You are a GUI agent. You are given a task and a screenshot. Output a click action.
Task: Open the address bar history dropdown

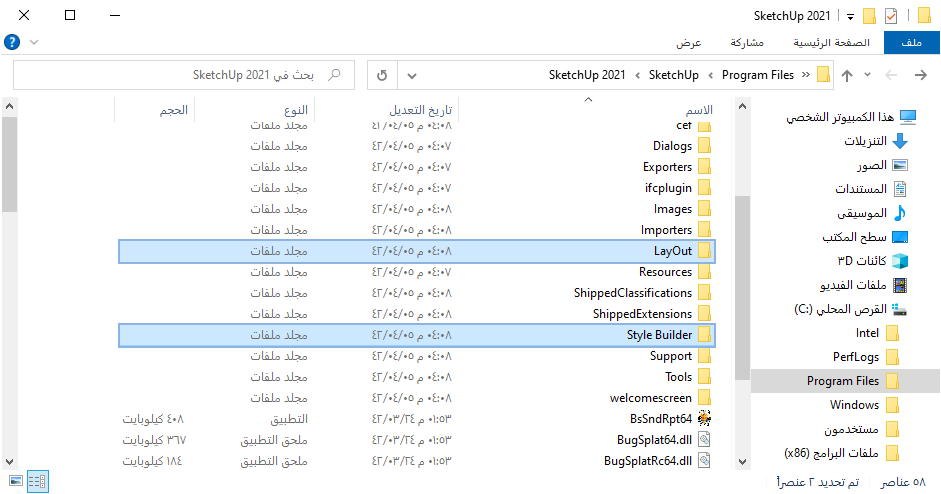point(412,76)
